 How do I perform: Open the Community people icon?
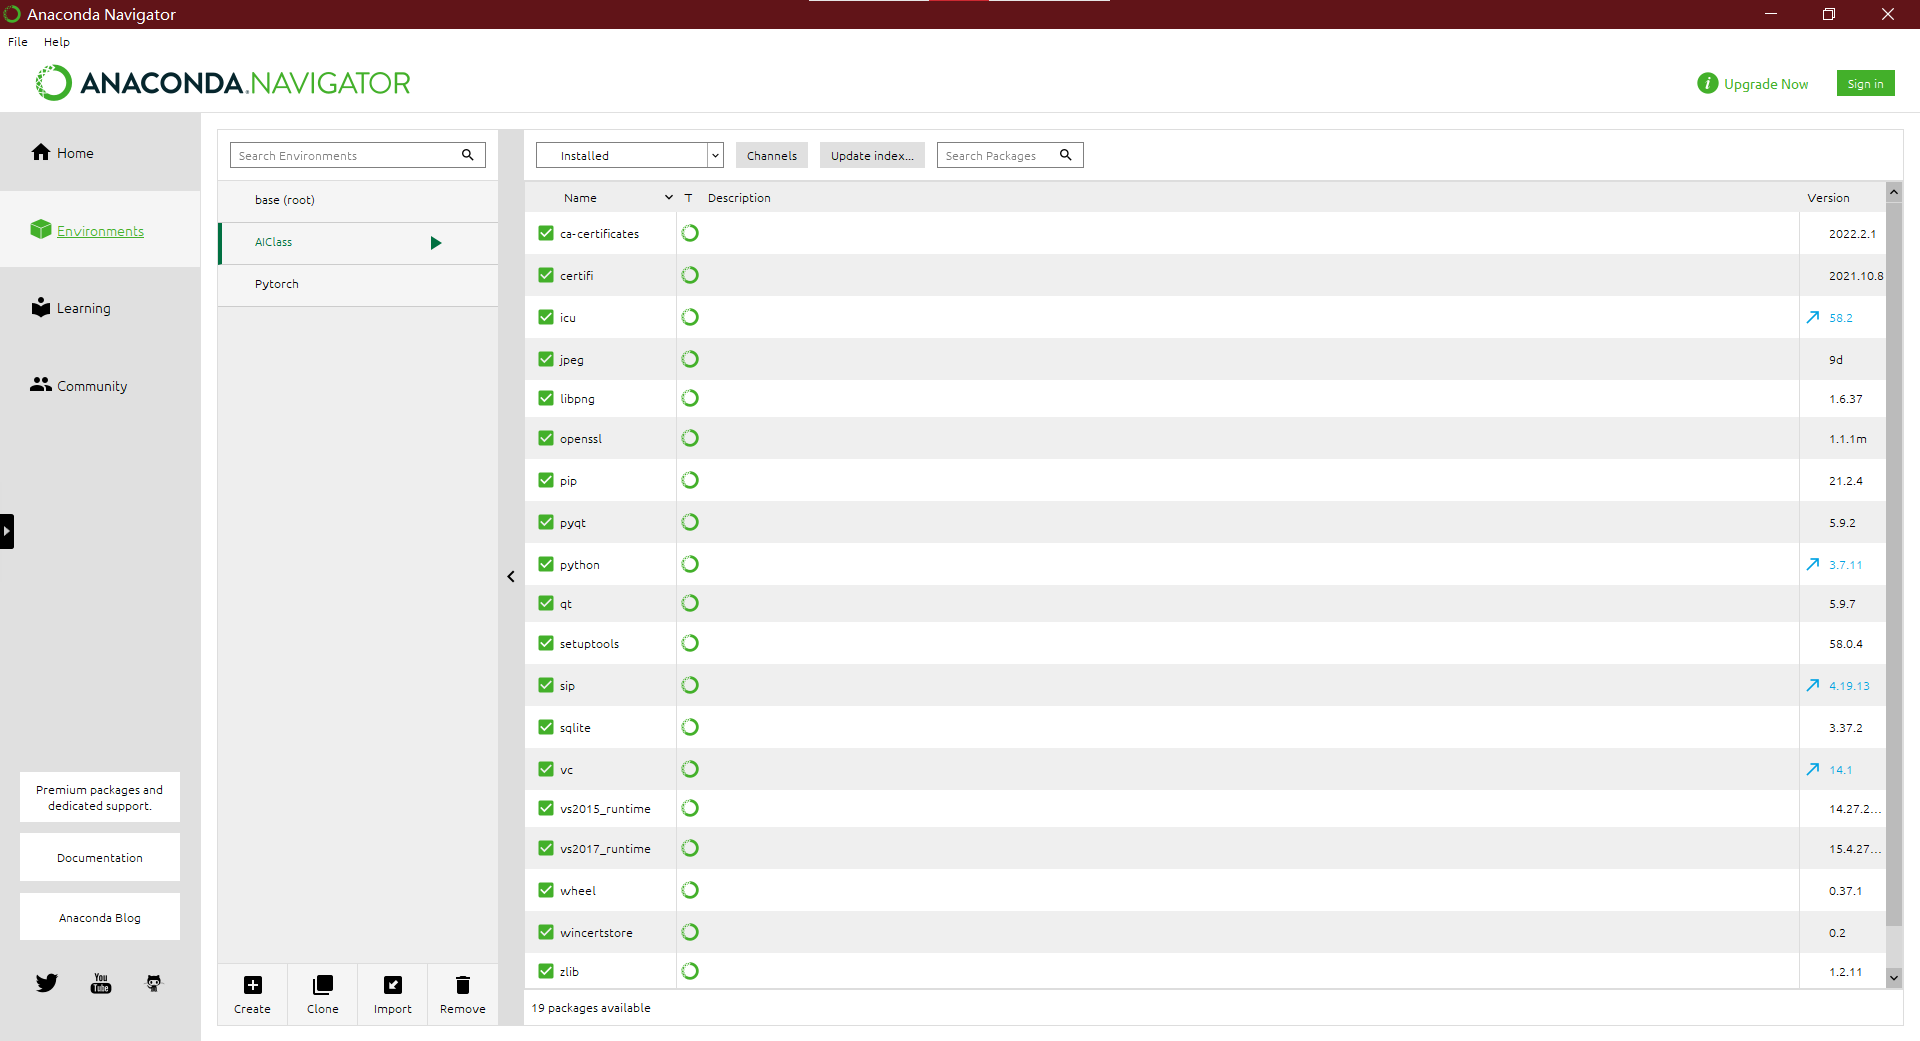click(x=41, y=384)
